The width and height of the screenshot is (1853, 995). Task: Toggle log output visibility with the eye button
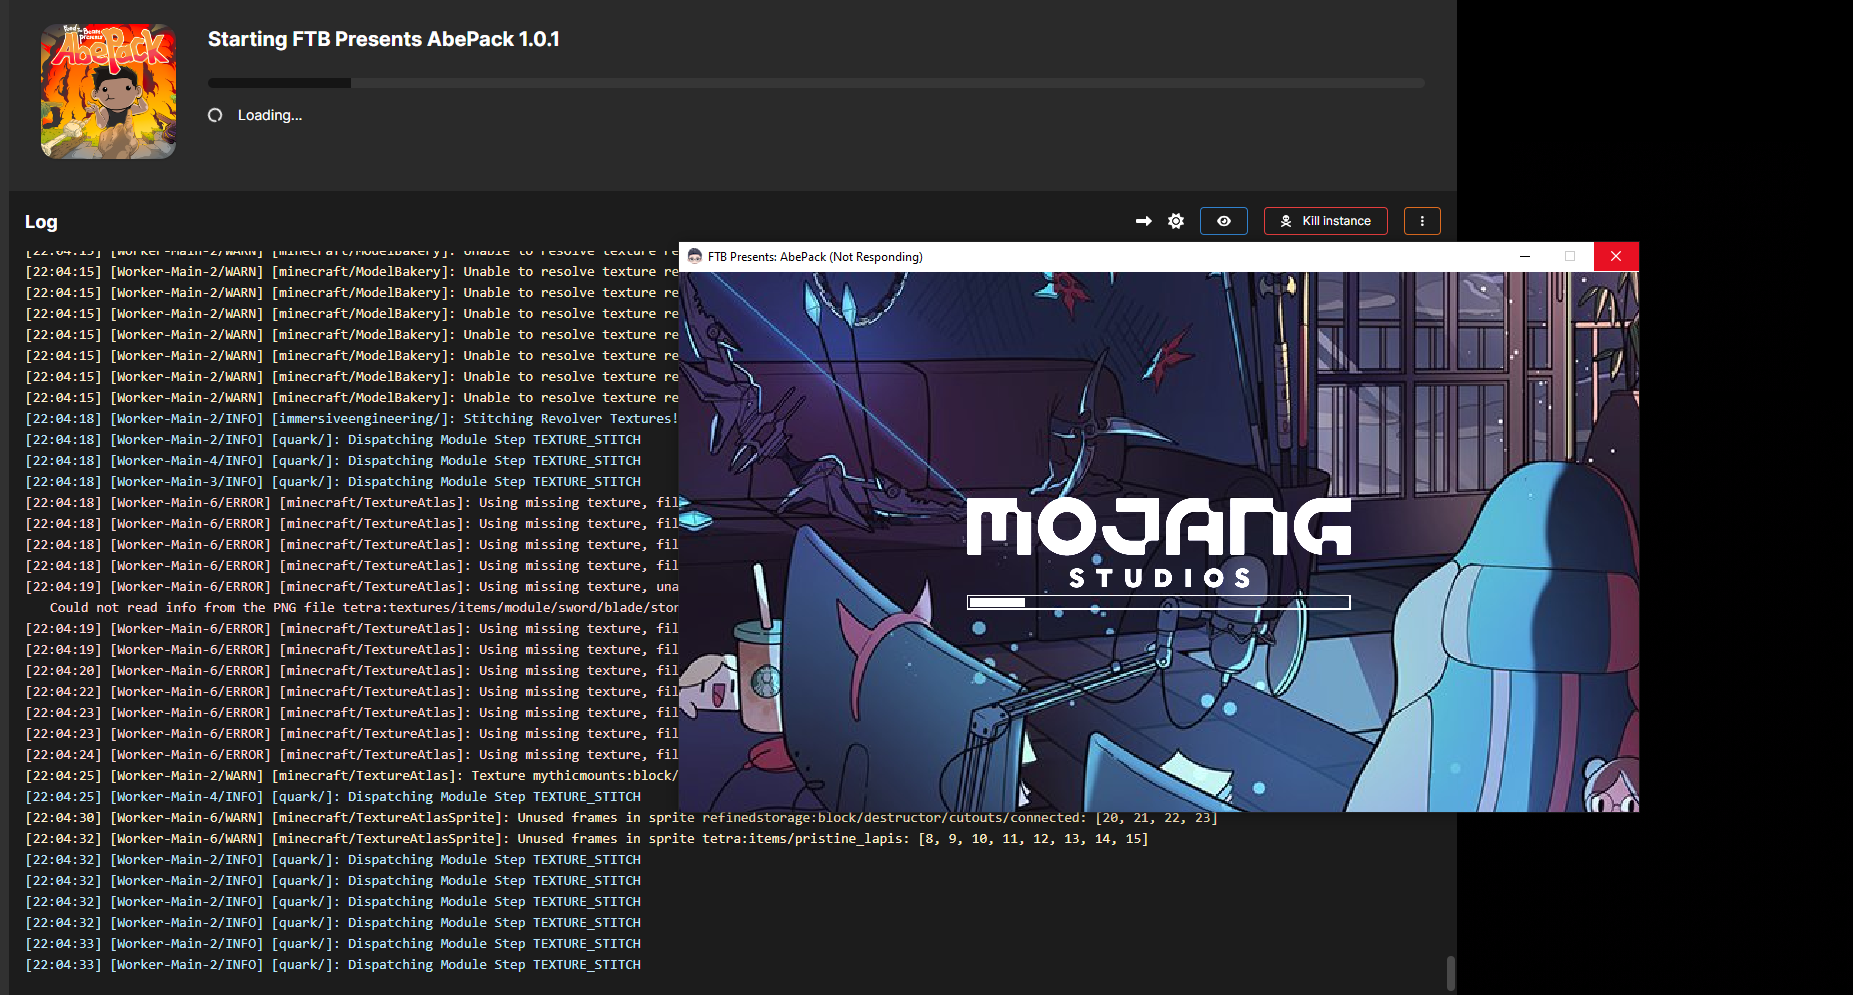1223,221
